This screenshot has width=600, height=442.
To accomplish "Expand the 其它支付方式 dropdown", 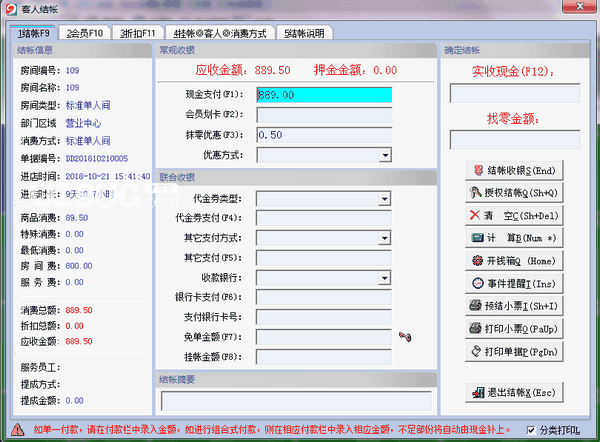I will [x=385, y=238].
